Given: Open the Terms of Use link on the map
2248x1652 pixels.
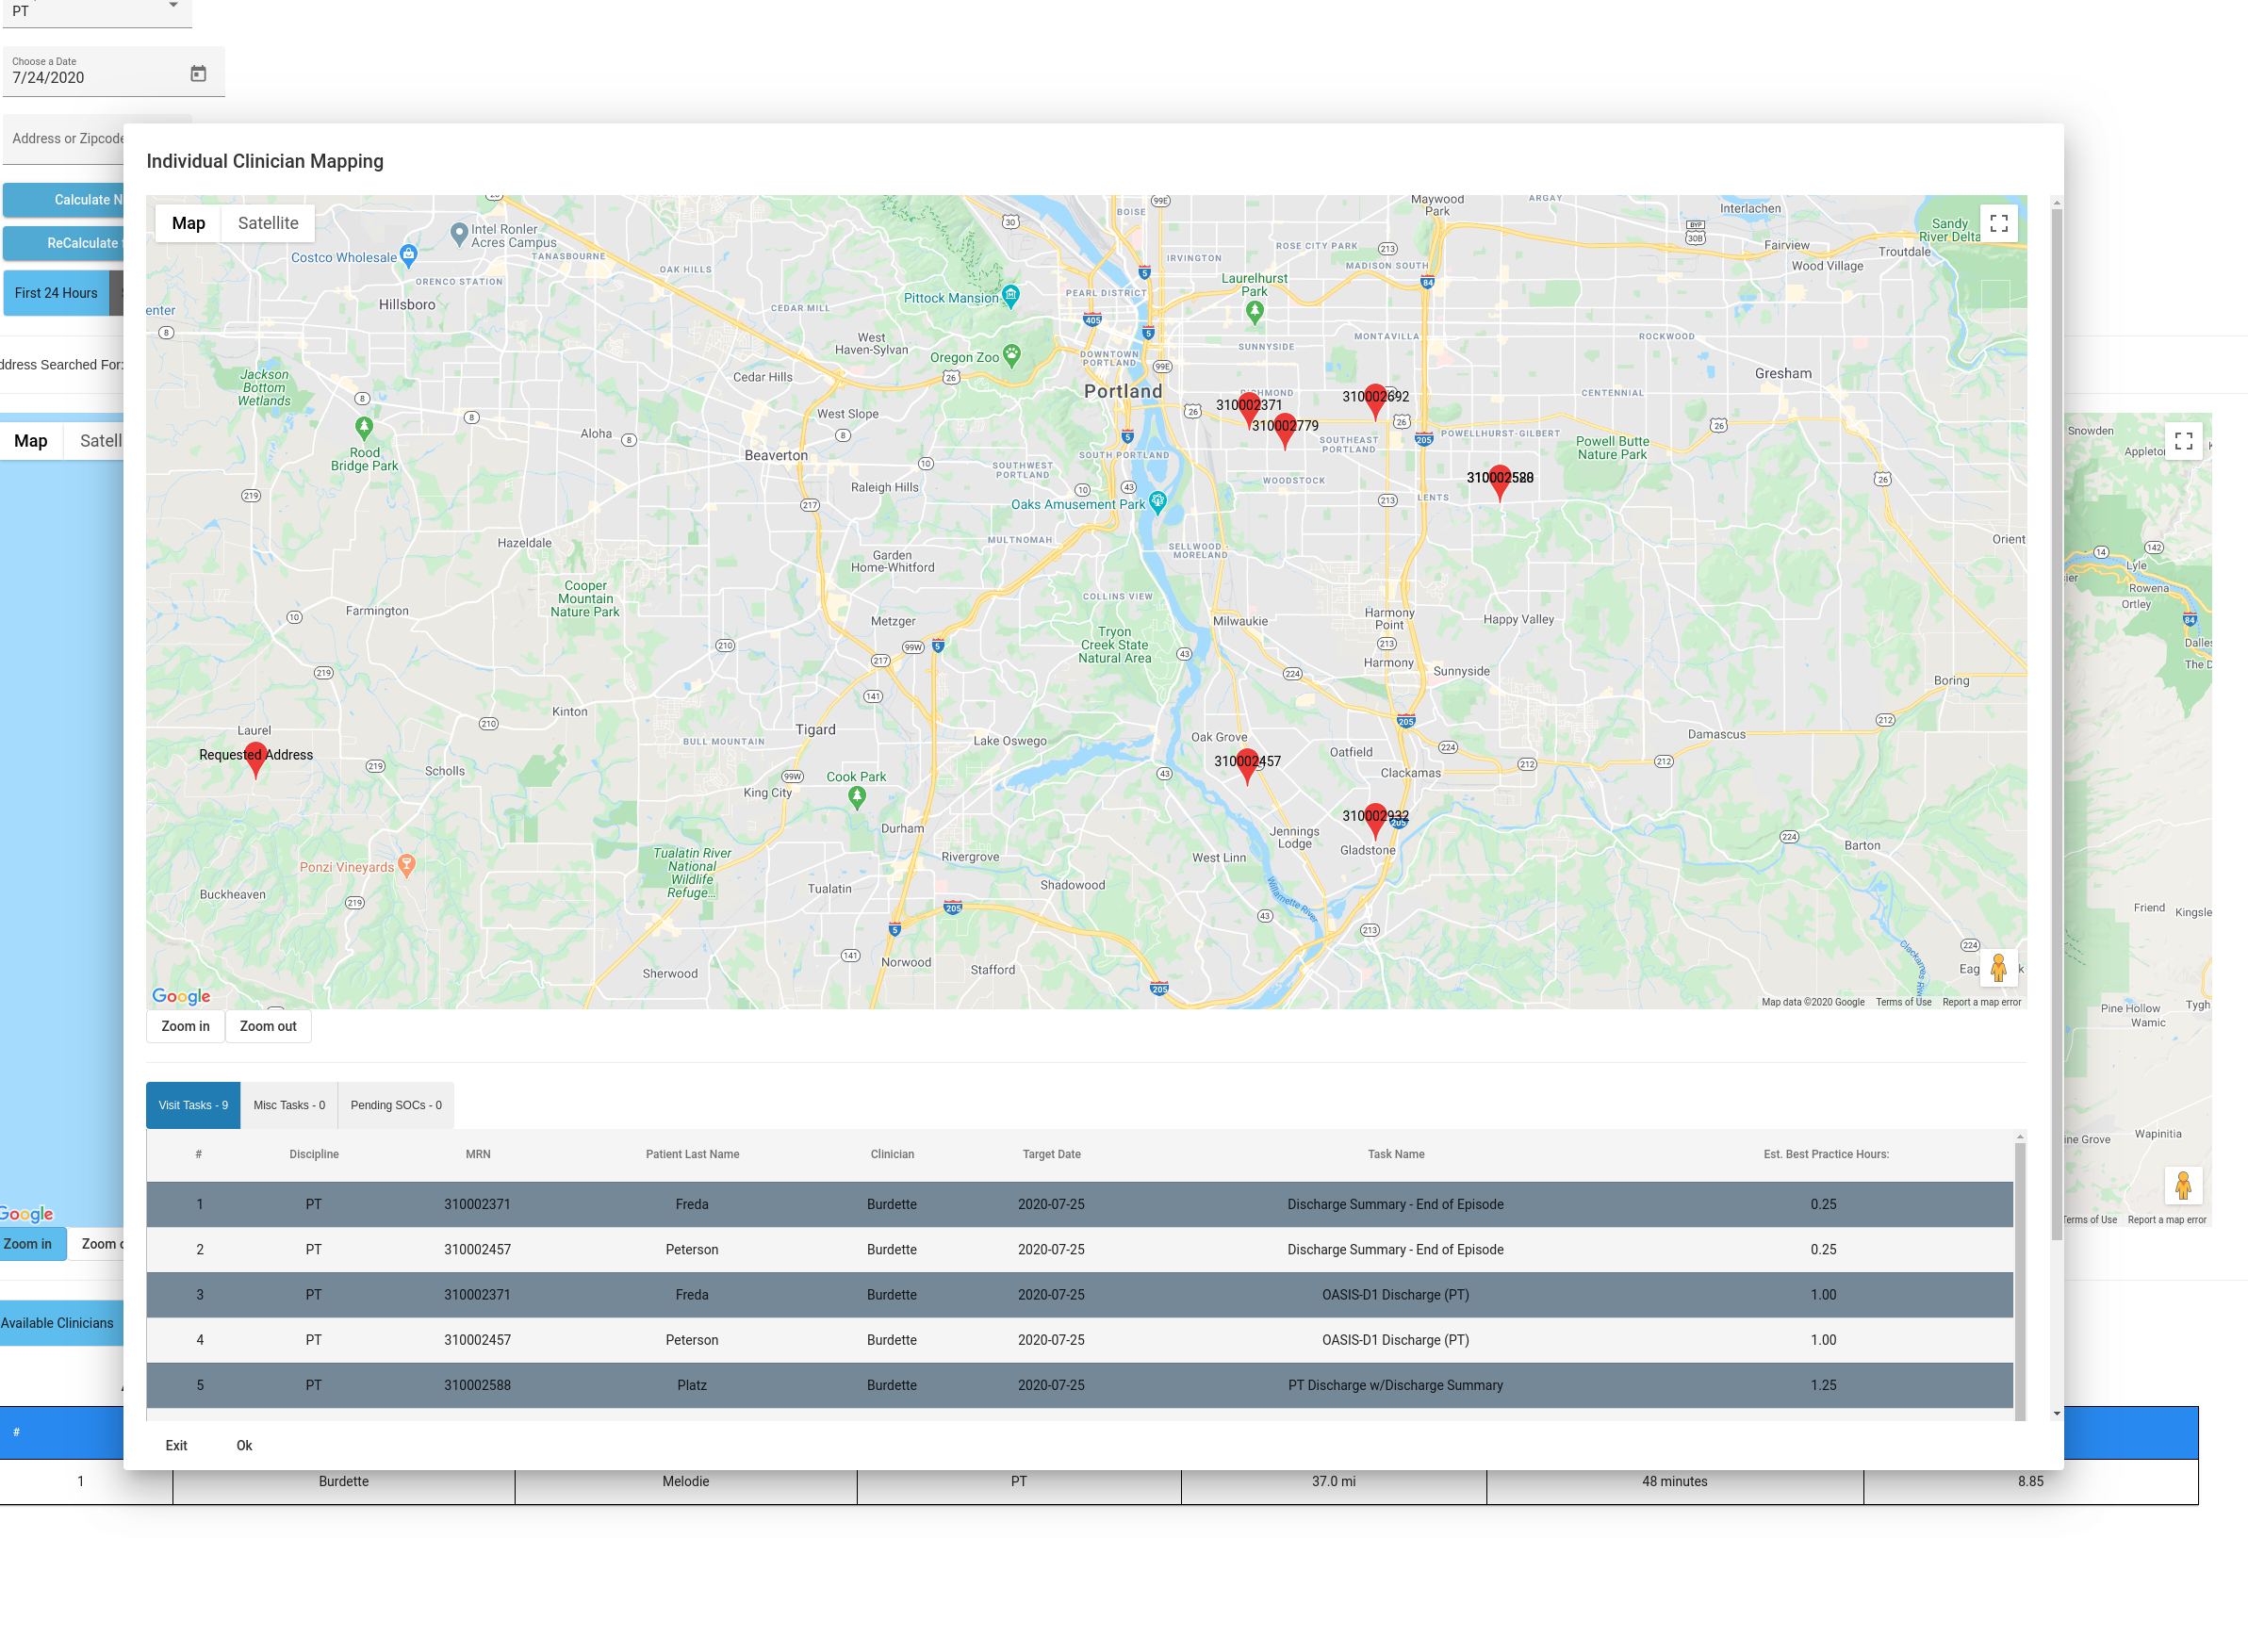Looking at the screenshot, I should (1902, 1001).
